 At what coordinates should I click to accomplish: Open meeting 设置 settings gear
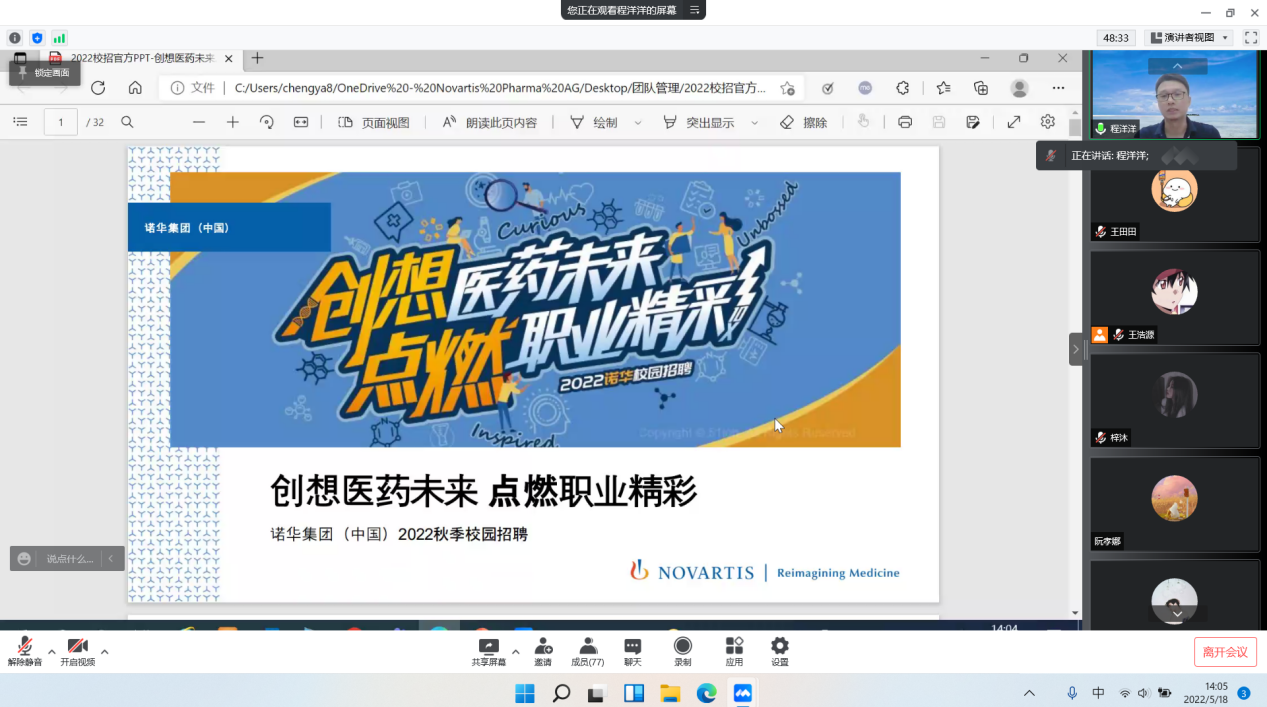click(x=779, y=651)
